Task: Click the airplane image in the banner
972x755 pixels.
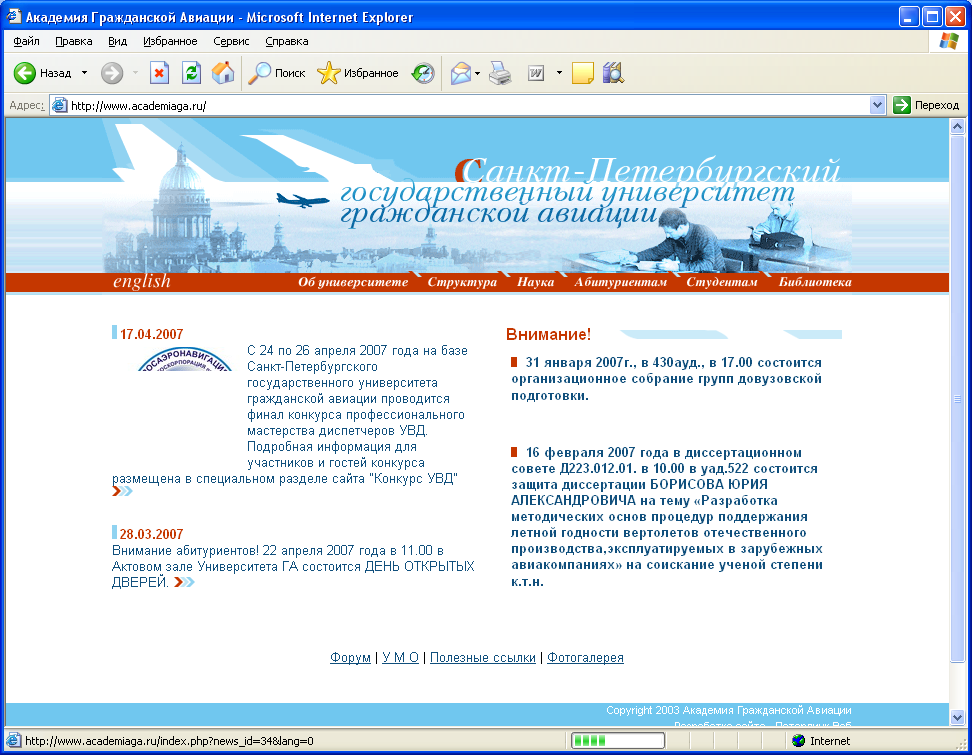Action: click(303, 200)
